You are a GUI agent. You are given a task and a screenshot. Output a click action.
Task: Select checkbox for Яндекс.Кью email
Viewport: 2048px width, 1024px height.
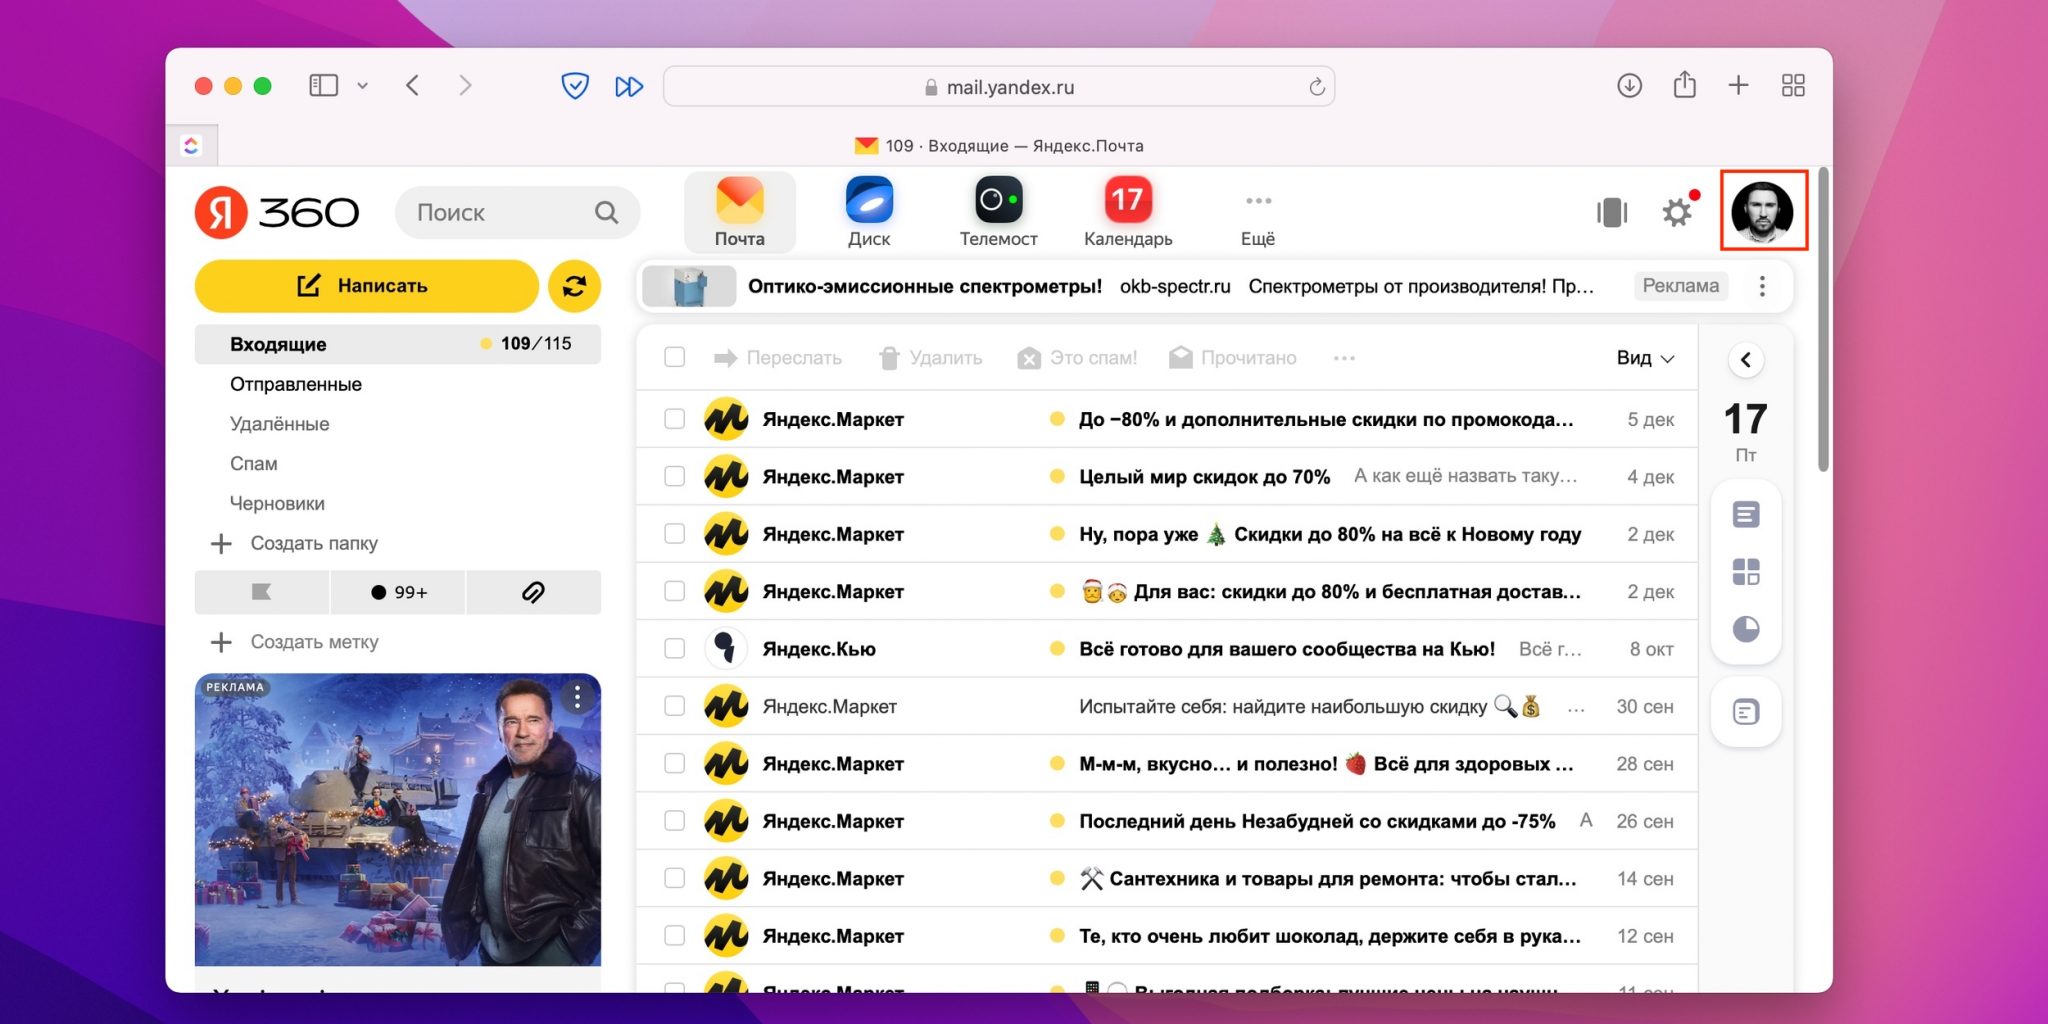(x=675, y=648)
